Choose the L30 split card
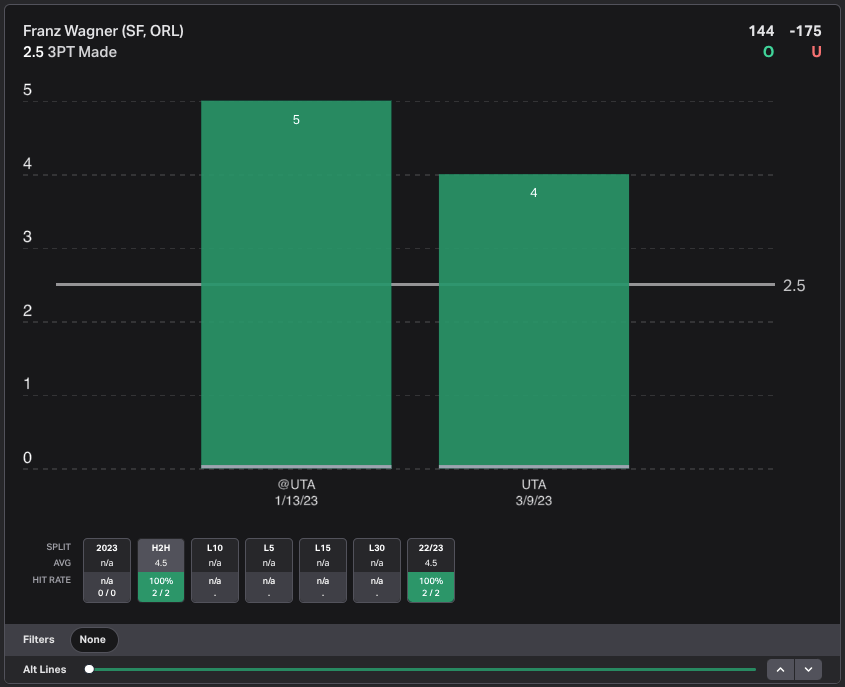845x687 pixels. pyautogui.click(x=377, y=570)
